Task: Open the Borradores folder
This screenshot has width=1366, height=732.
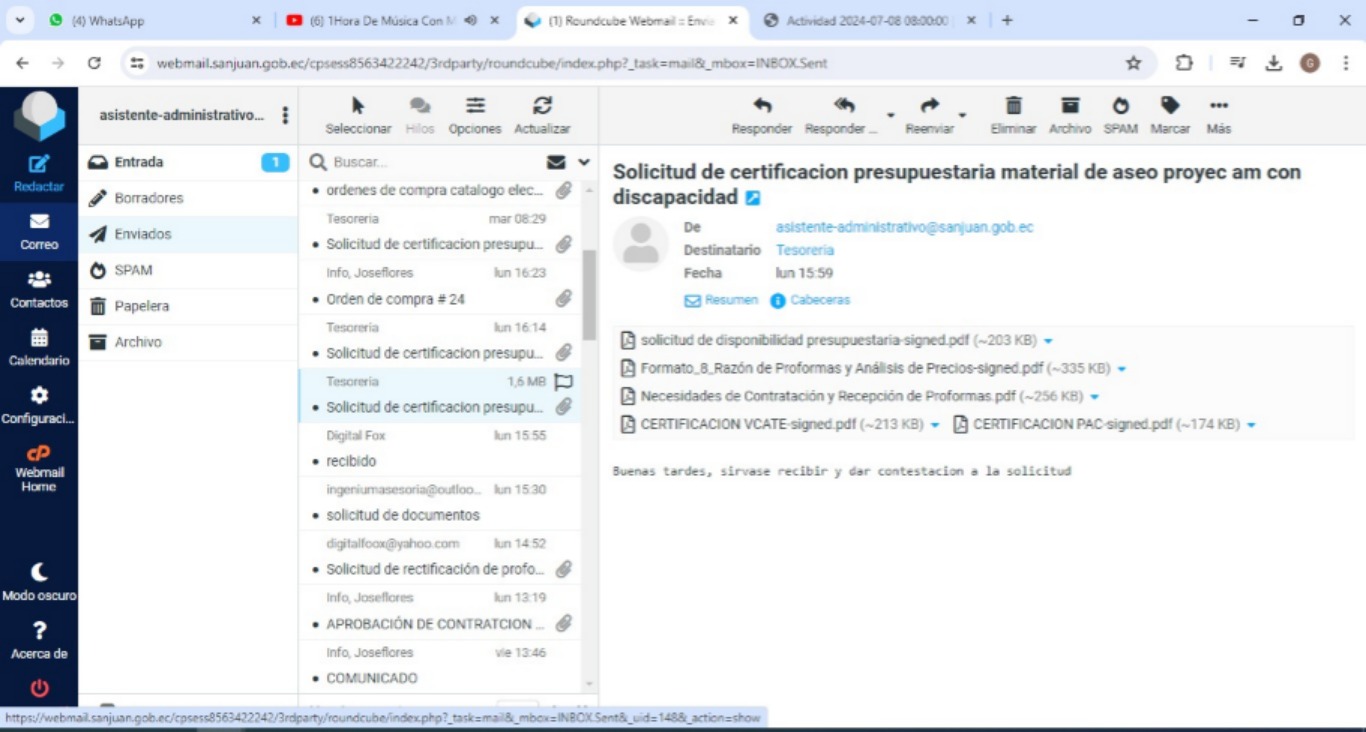Action: (x=148, y=198)
